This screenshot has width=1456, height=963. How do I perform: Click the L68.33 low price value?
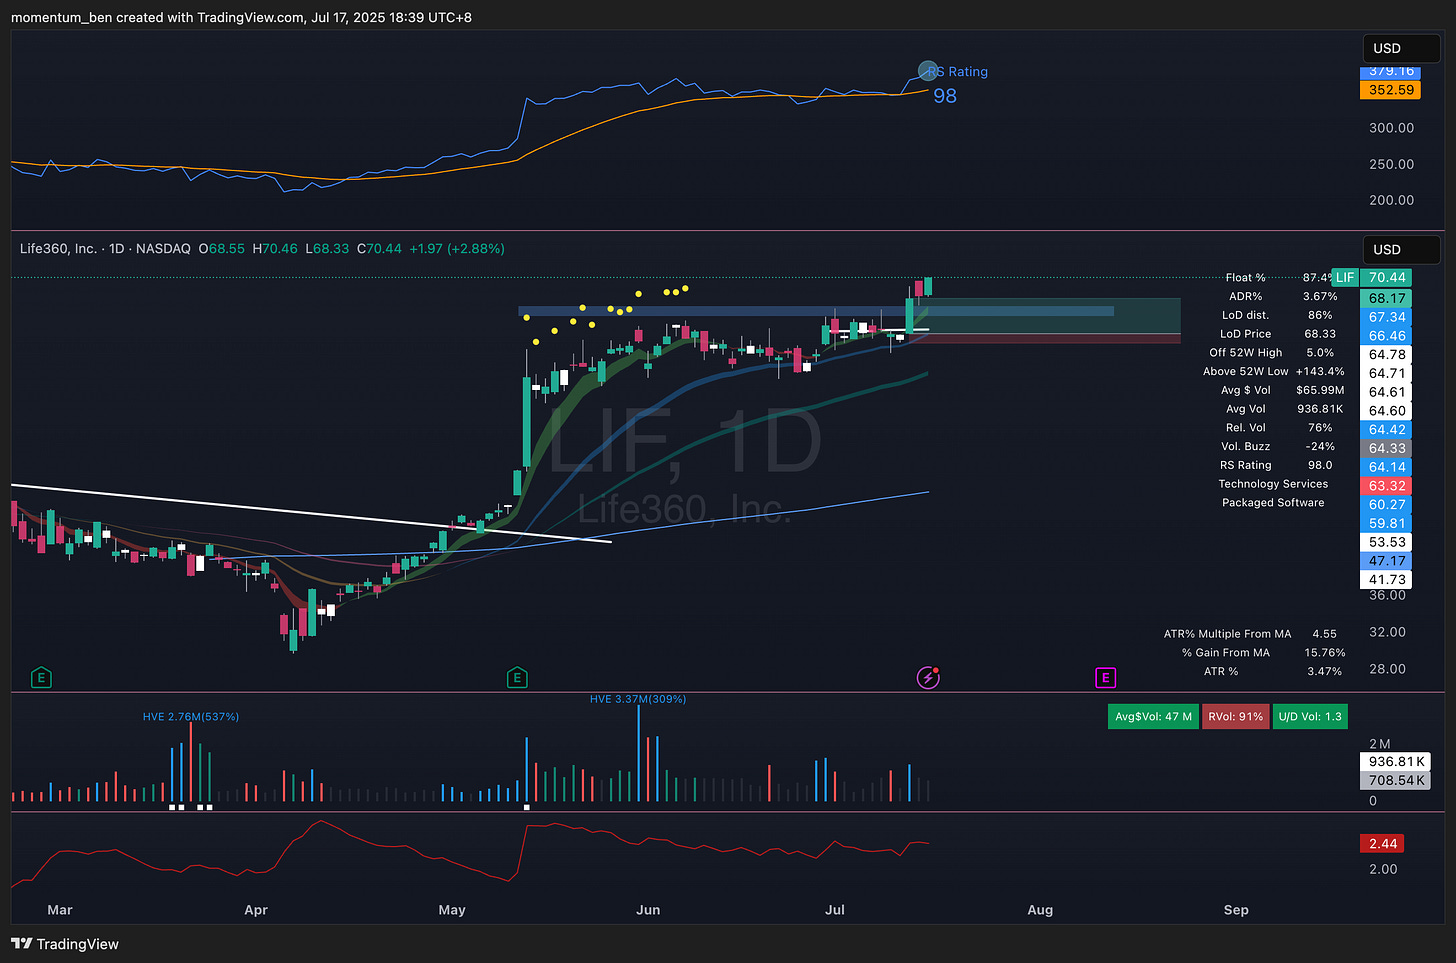(328, 248)
